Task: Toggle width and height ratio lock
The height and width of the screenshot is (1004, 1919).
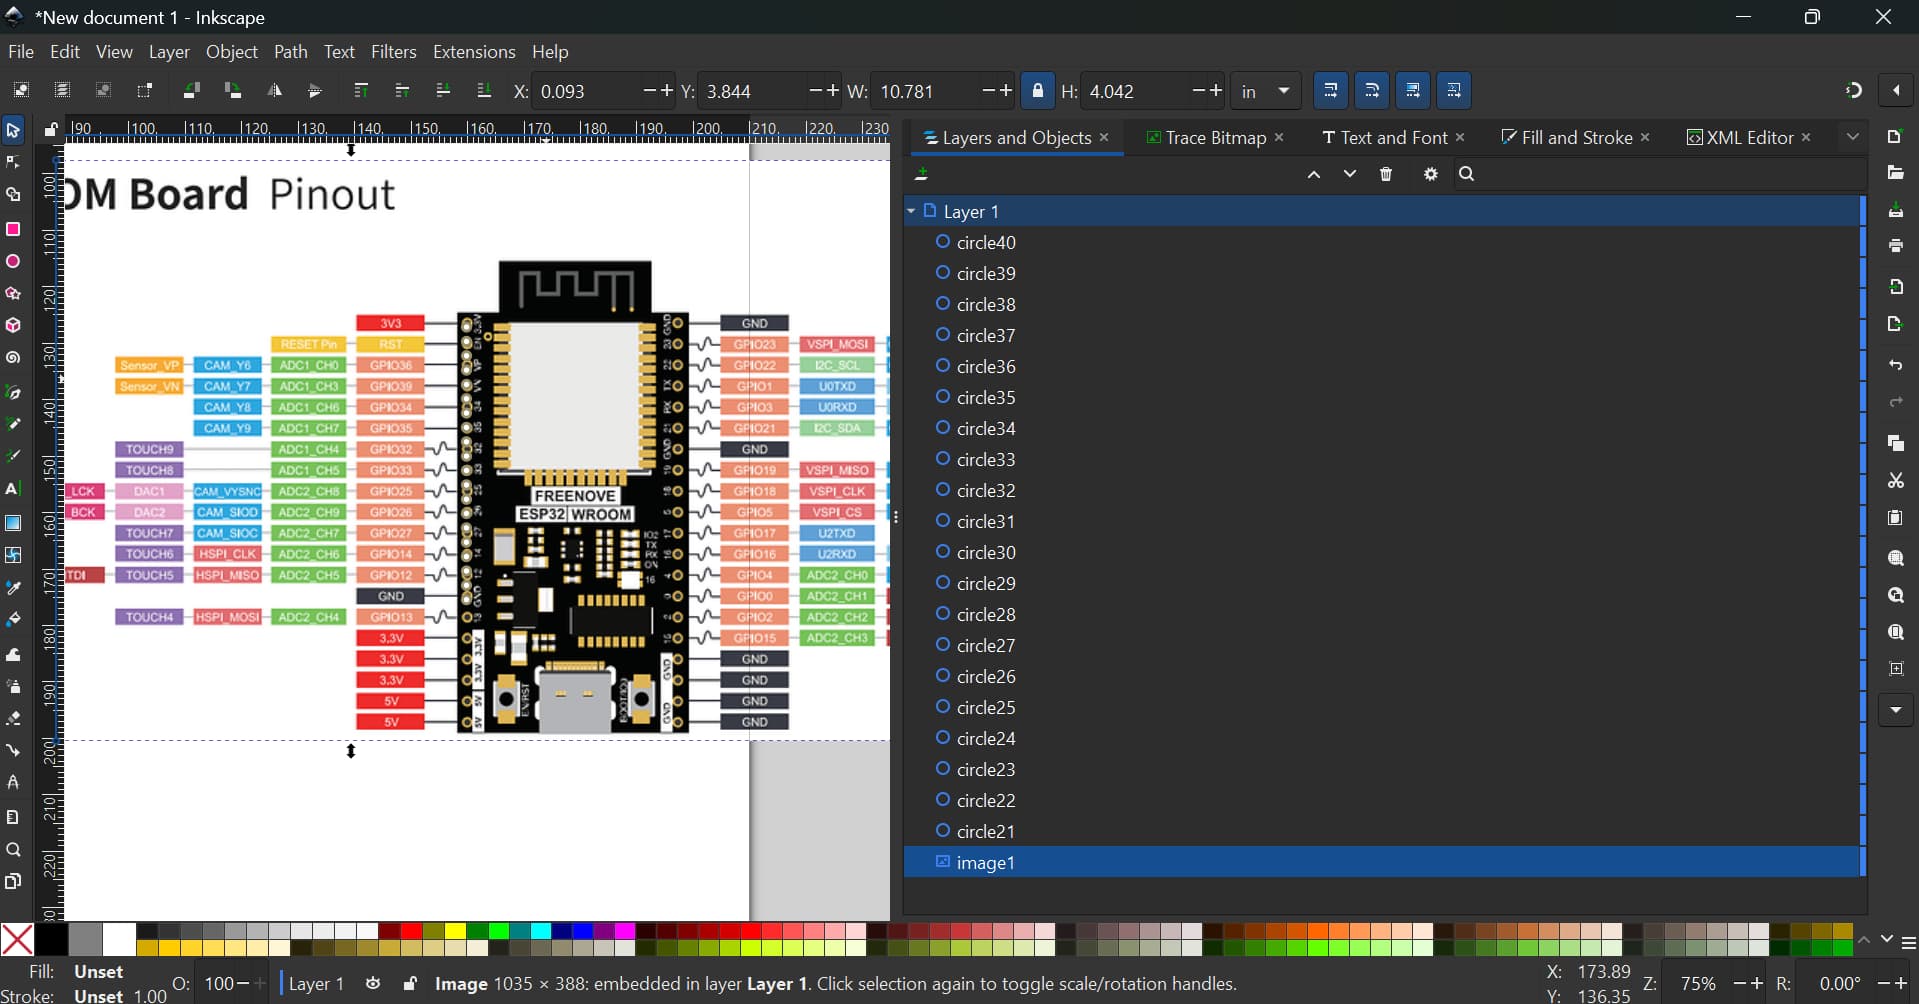Action: 1037,91
